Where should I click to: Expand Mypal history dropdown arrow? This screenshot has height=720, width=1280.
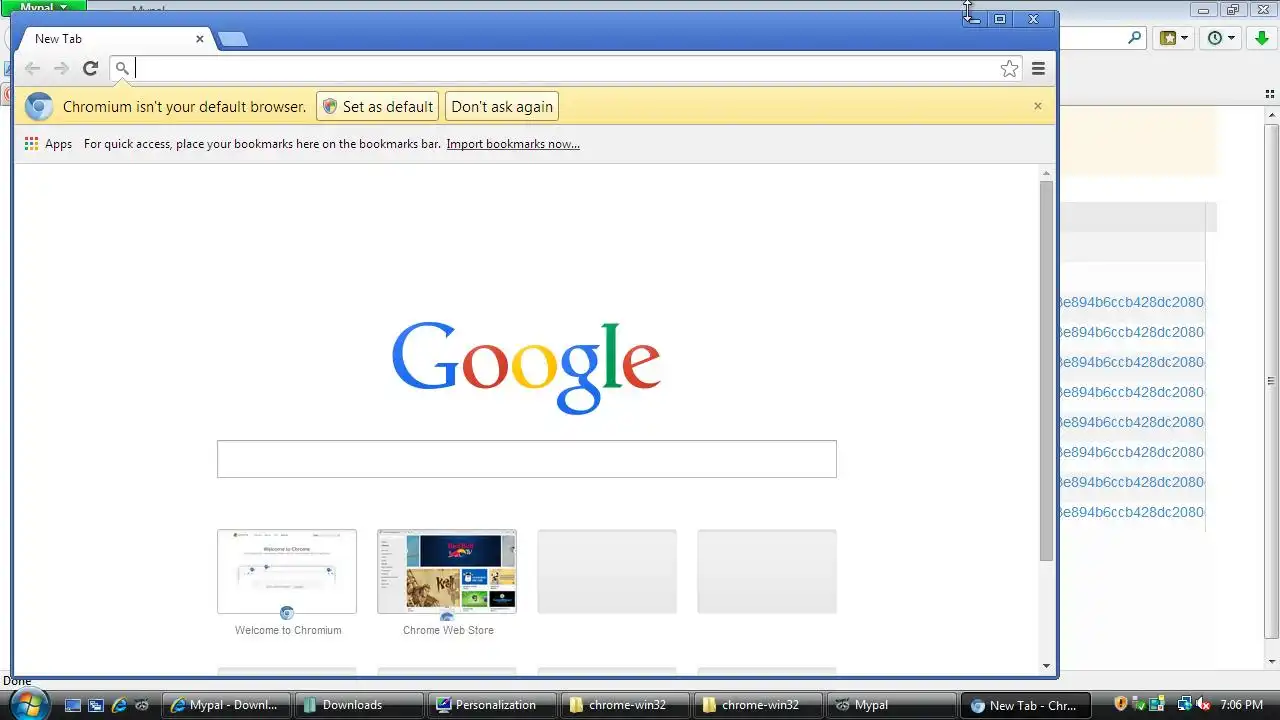[x=1232, y=38]
